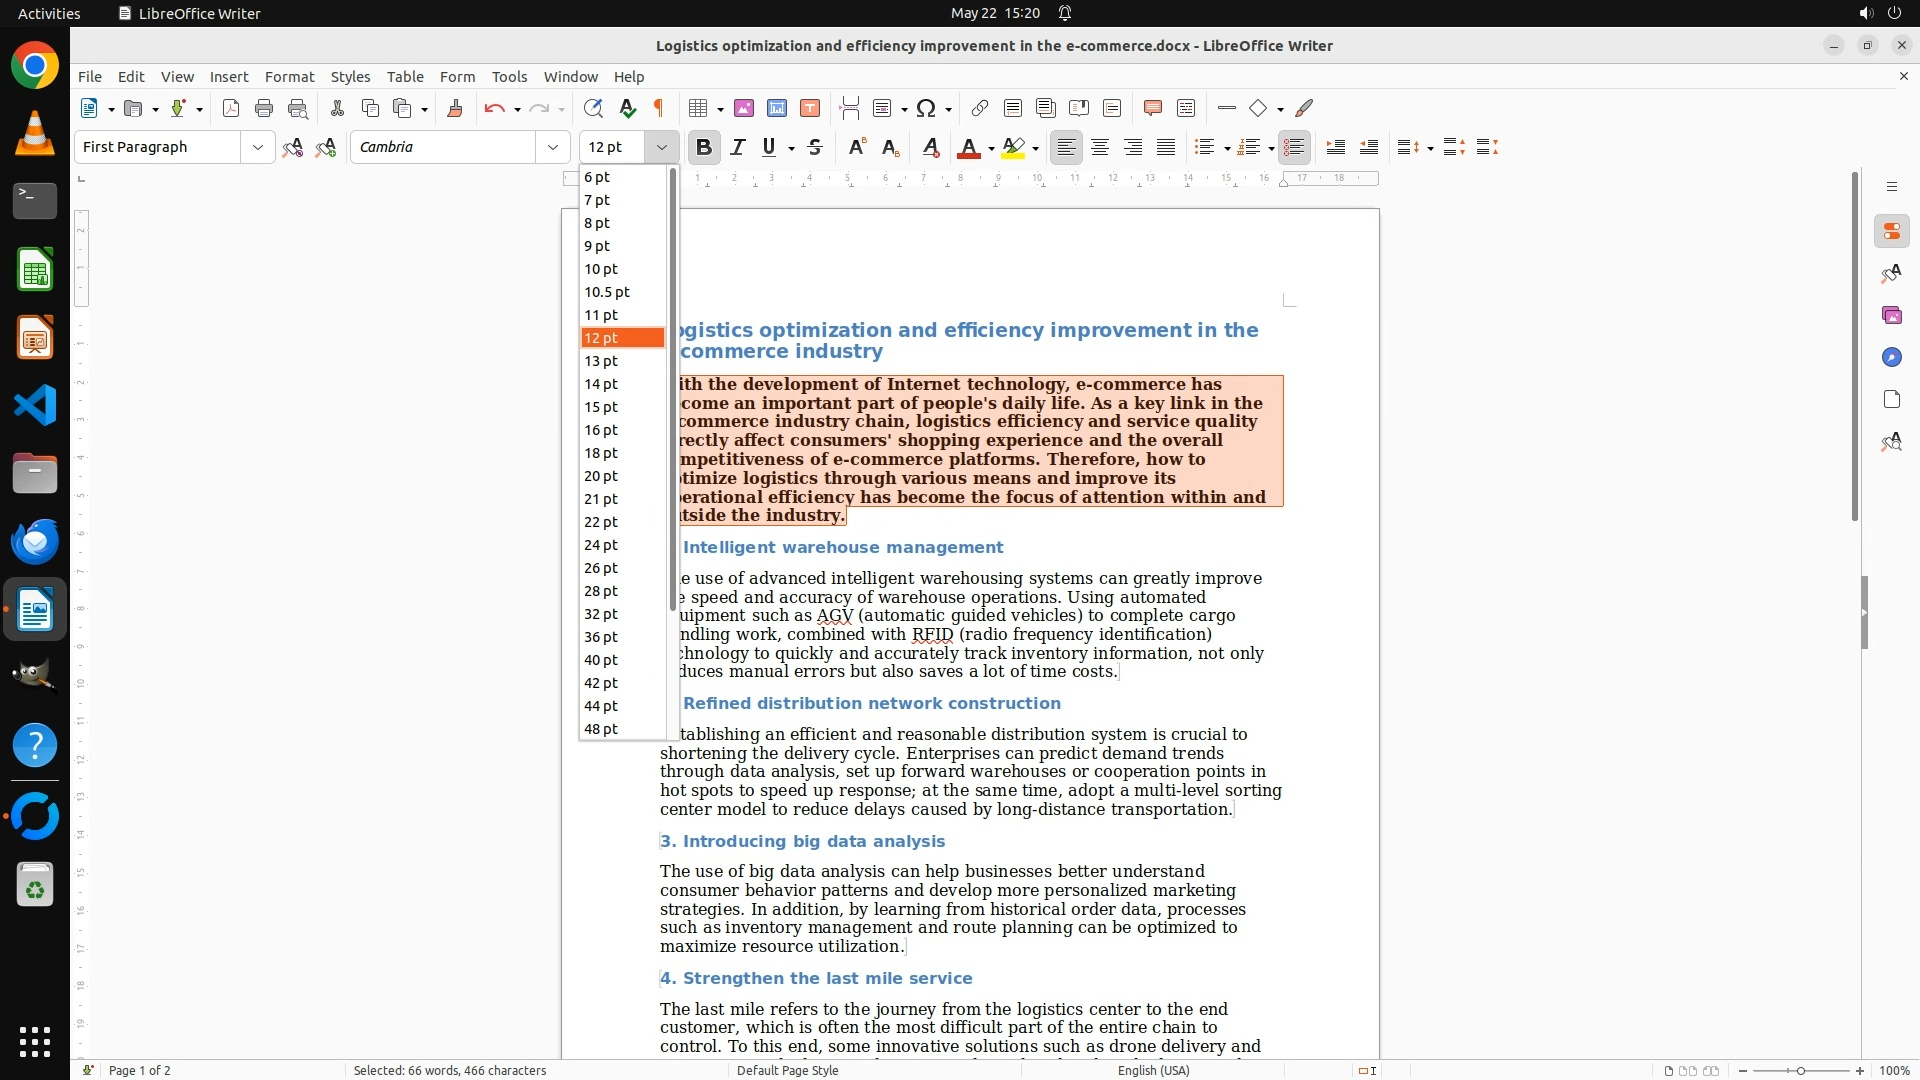Click the Clone Formatting paintbrush icon
The image size is (1920, 1080).
point(455,108)
